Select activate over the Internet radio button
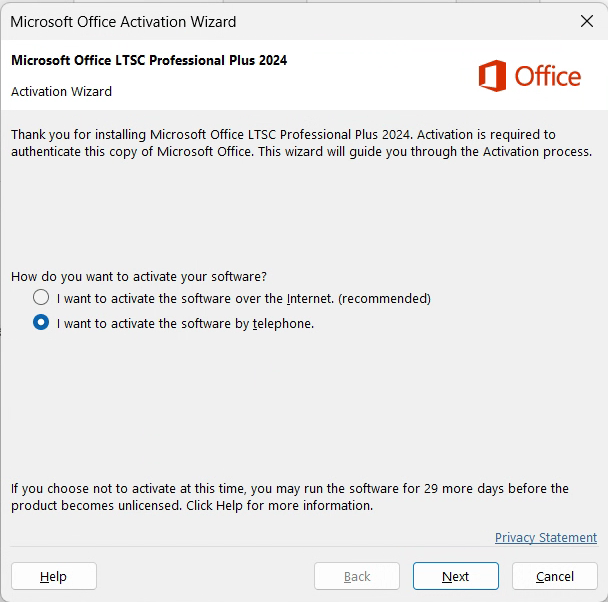Viewport: 608px width, 602px height. click(41, 298)
